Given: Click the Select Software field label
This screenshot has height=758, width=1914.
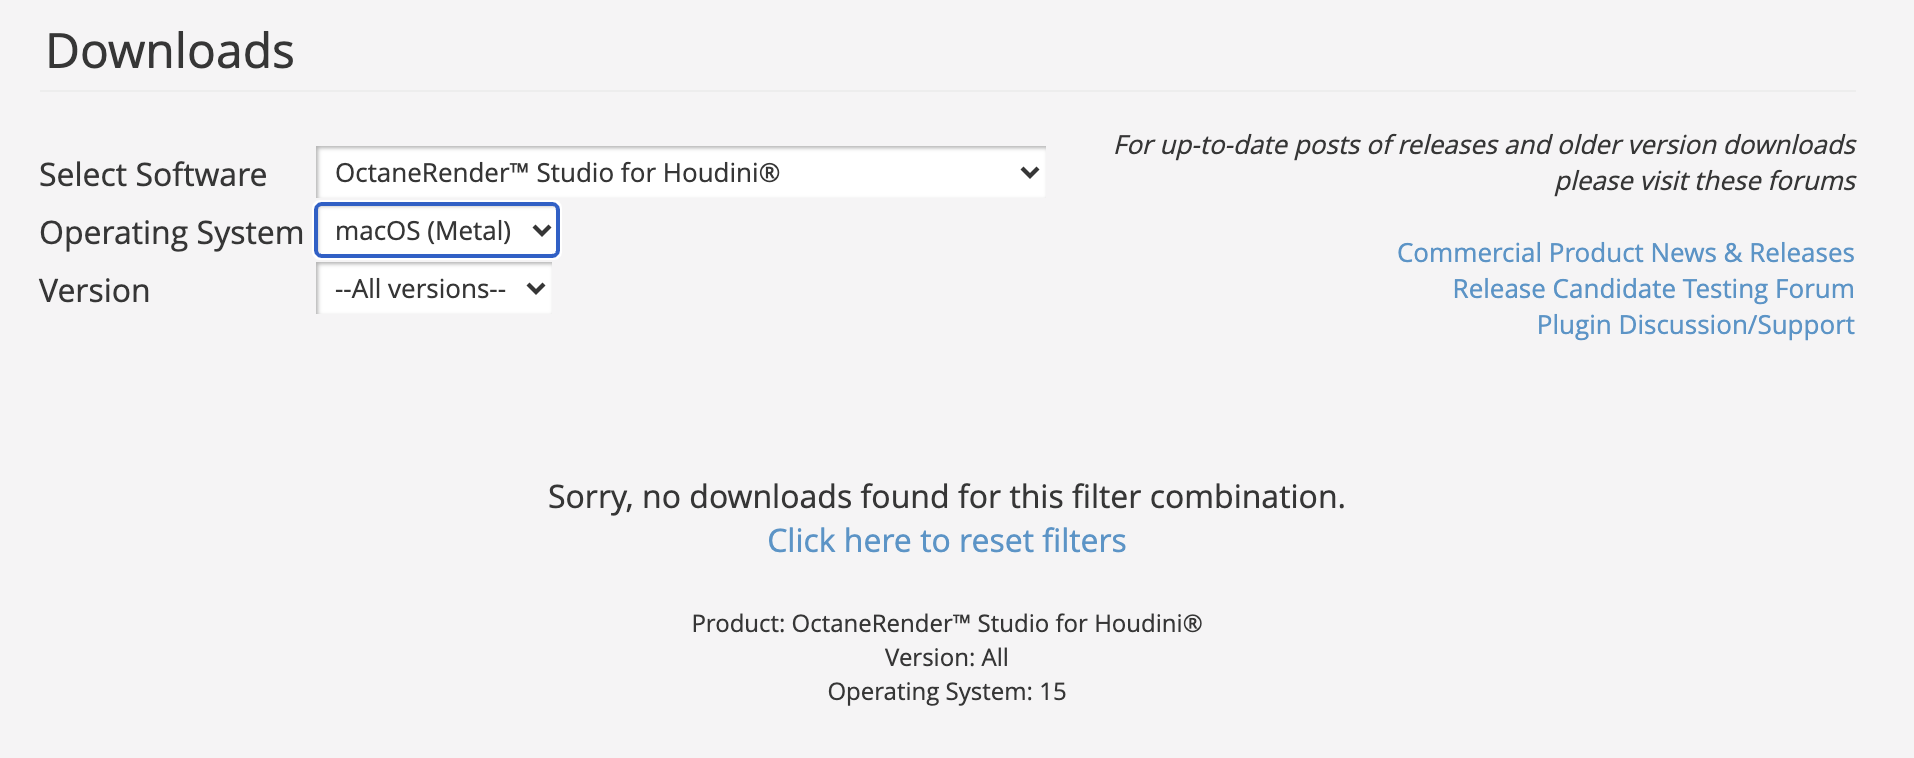Looking at the screenshot, I should (x=153, y=175).
